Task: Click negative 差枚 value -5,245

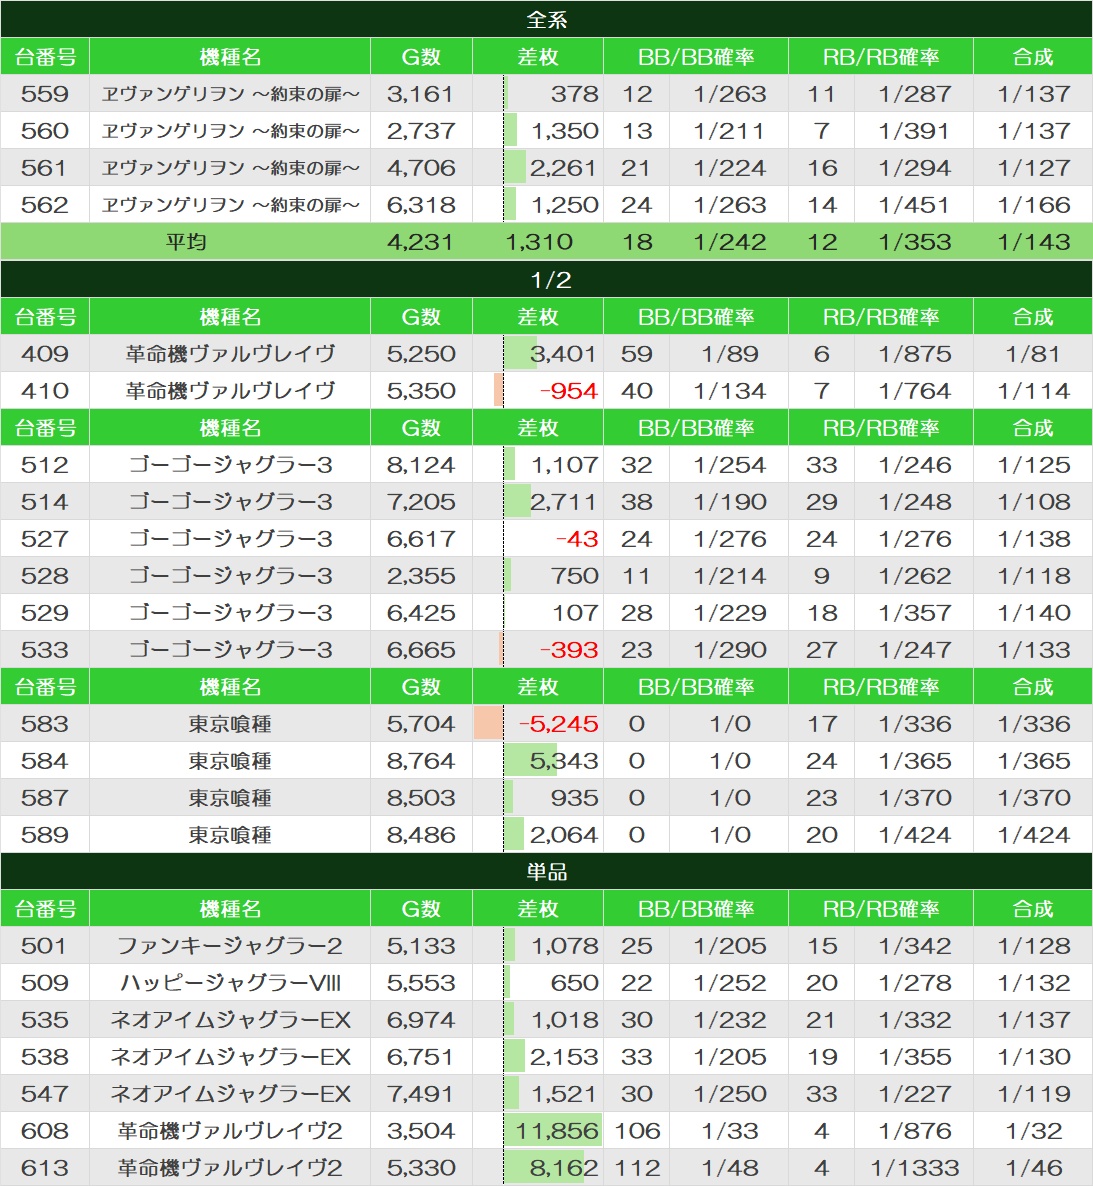Action: (x=558, y=724)
